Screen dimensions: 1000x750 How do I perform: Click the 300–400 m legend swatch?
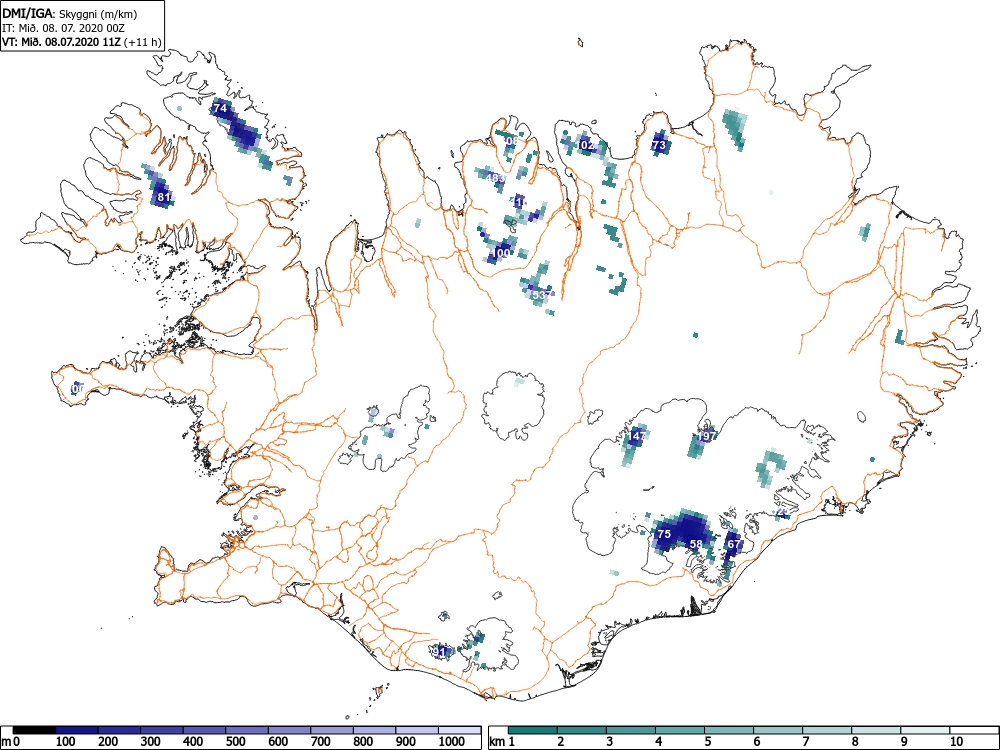(x=162, y=730)
